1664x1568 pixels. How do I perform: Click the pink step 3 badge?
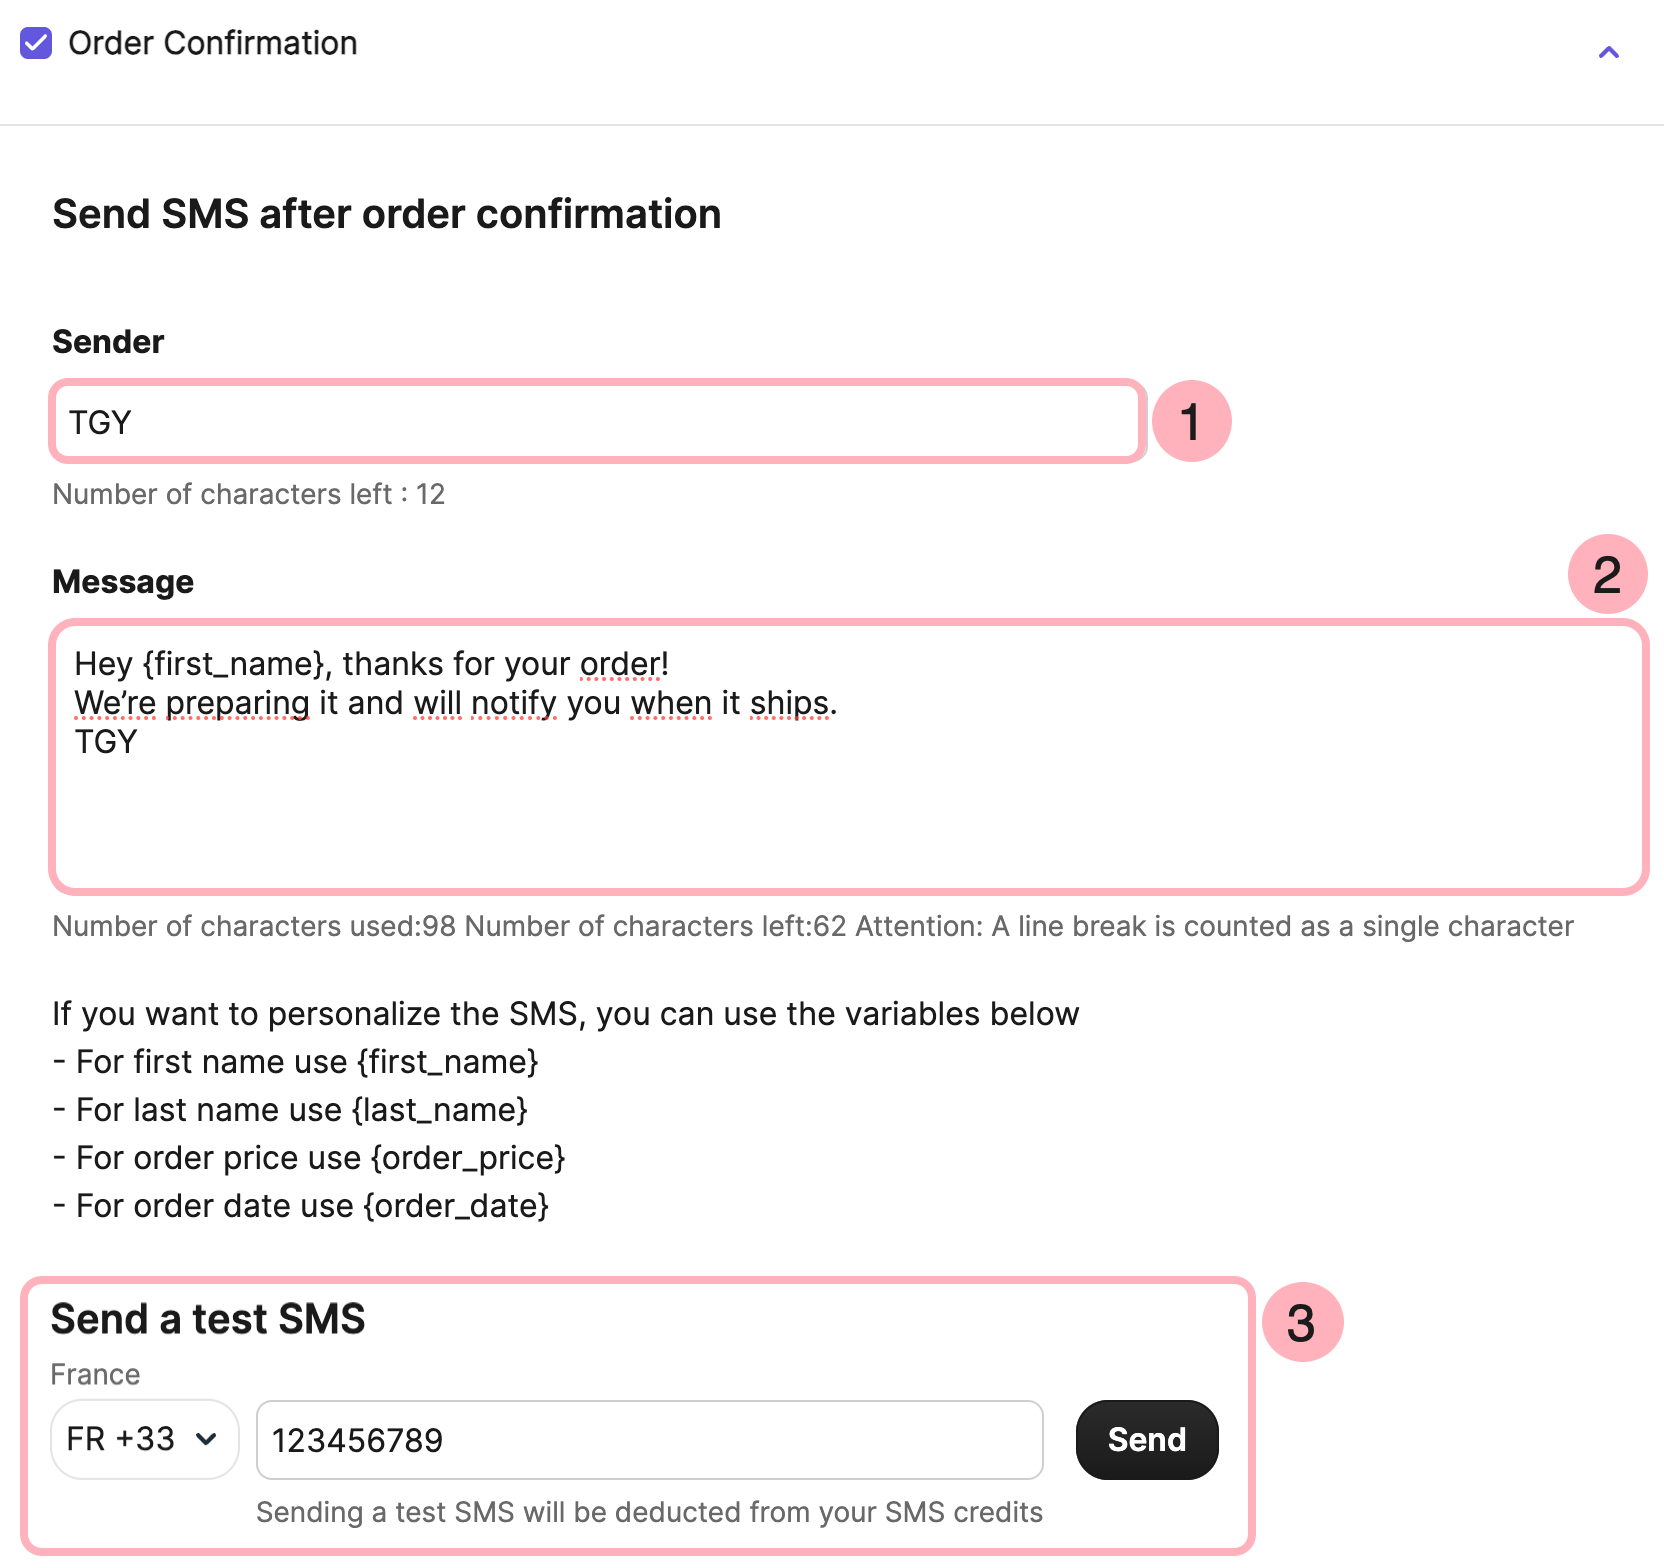tap(1301, 1322)
